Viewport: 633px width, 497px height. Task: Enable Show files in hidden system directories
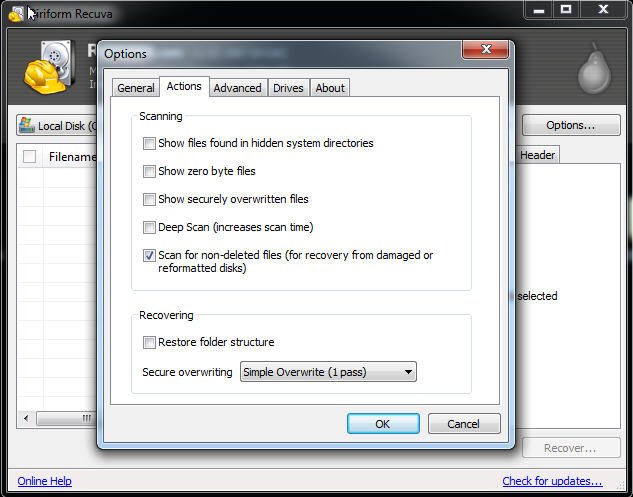pyautogui.click(x=149, y=143)
